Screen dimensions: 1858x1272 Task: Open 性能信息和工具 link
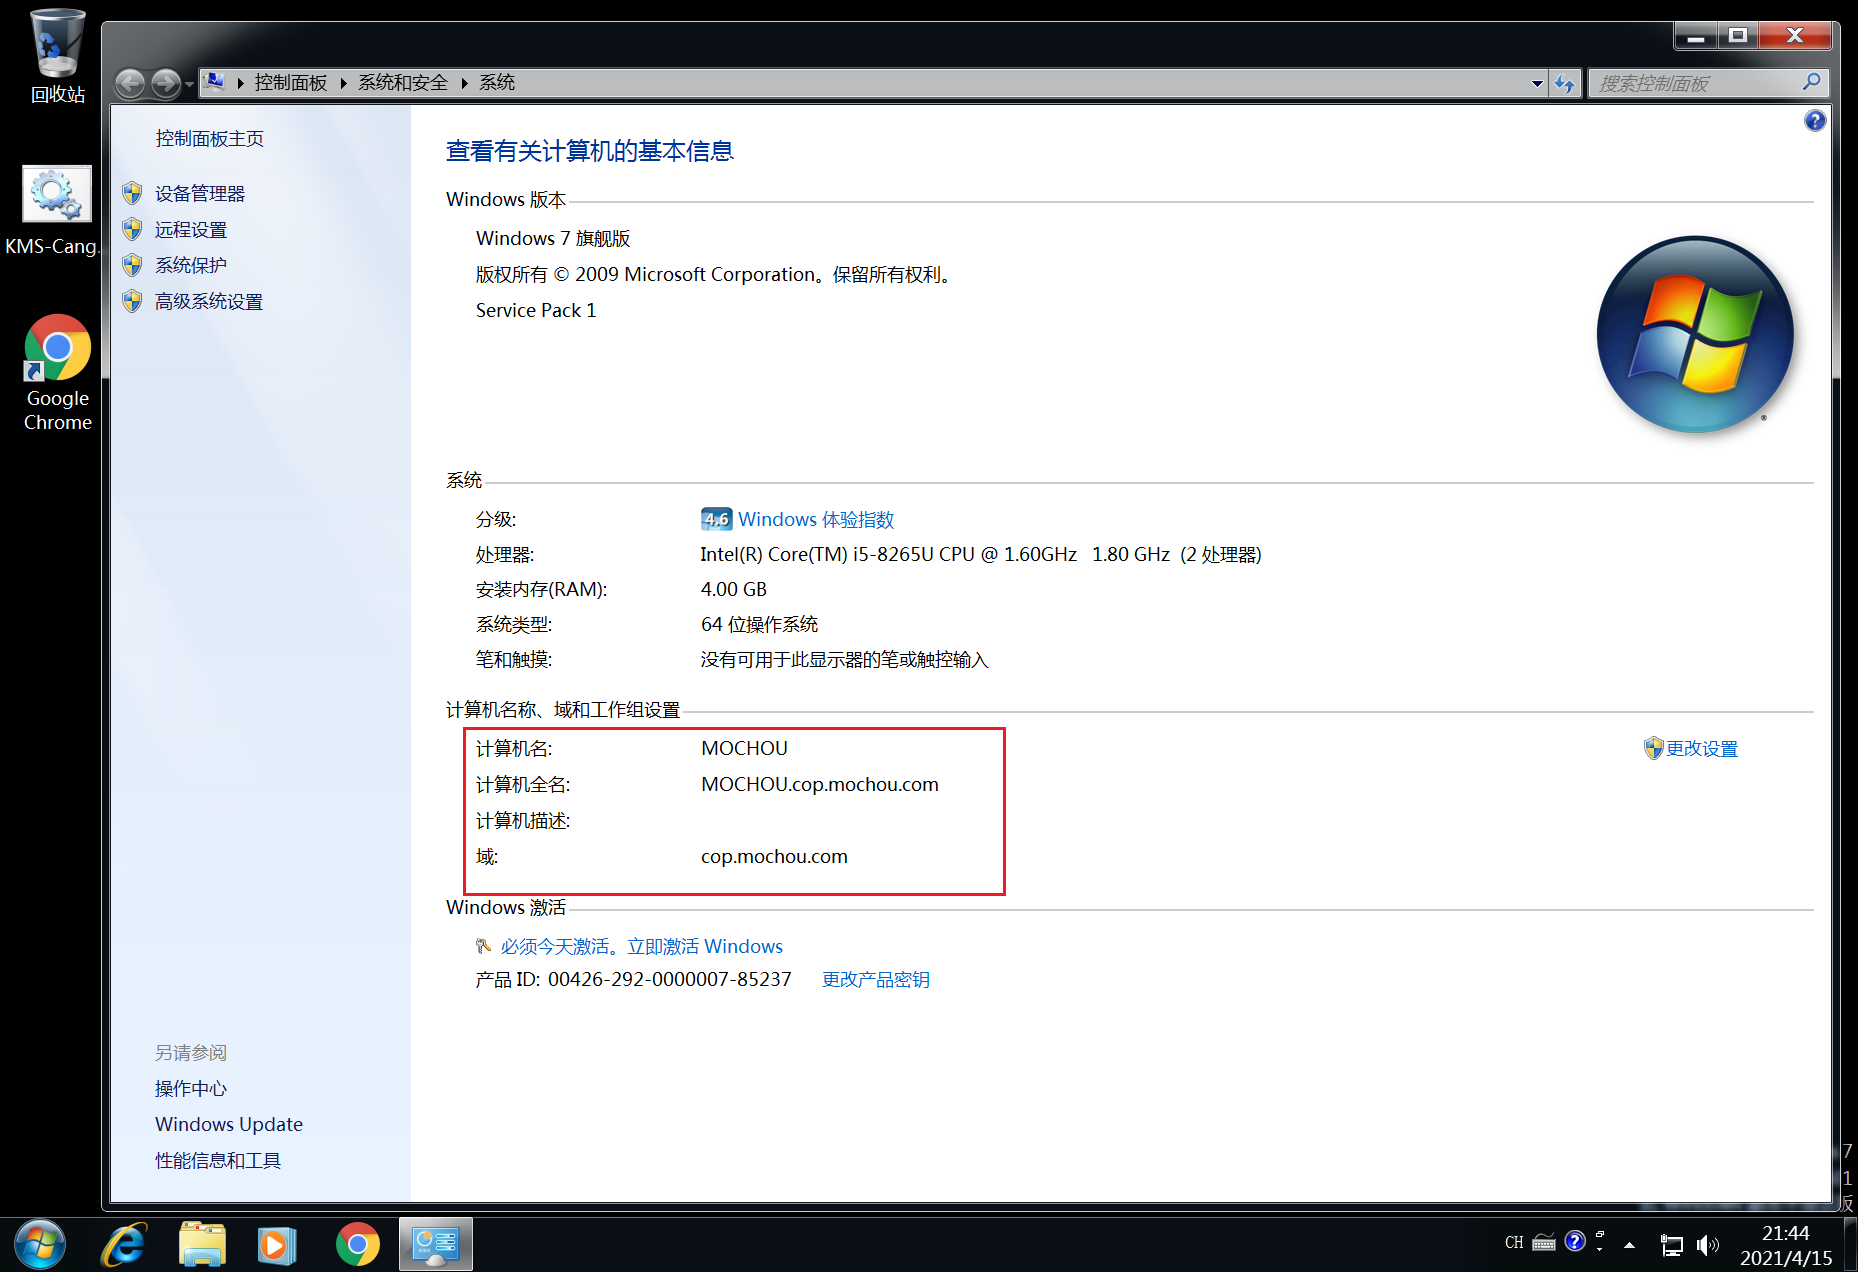click(218, 1161)
